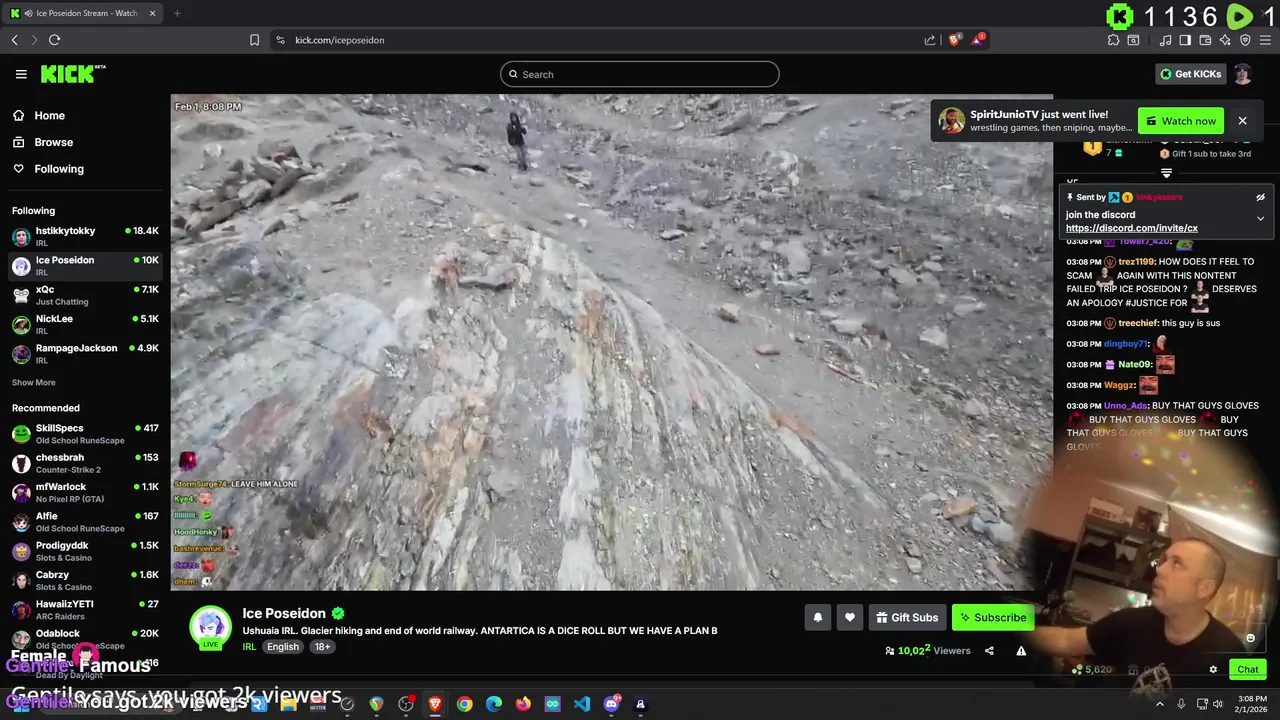Open Discord from the taskbar

611,704
